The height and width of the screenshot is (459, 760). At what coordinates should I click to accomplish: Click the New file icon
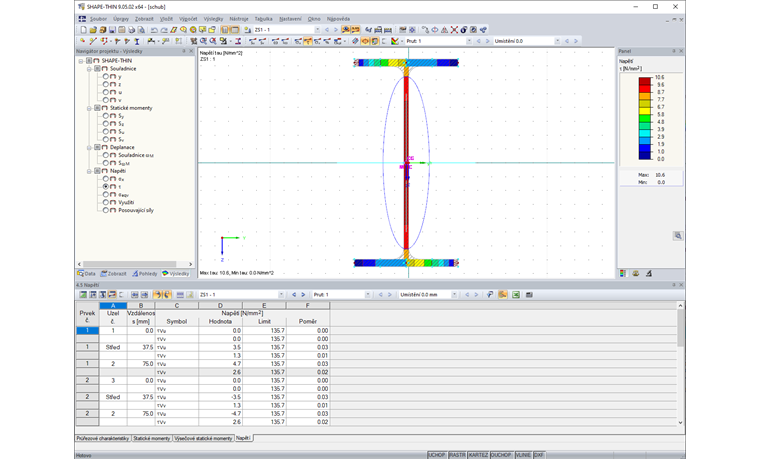click(83, 30)
